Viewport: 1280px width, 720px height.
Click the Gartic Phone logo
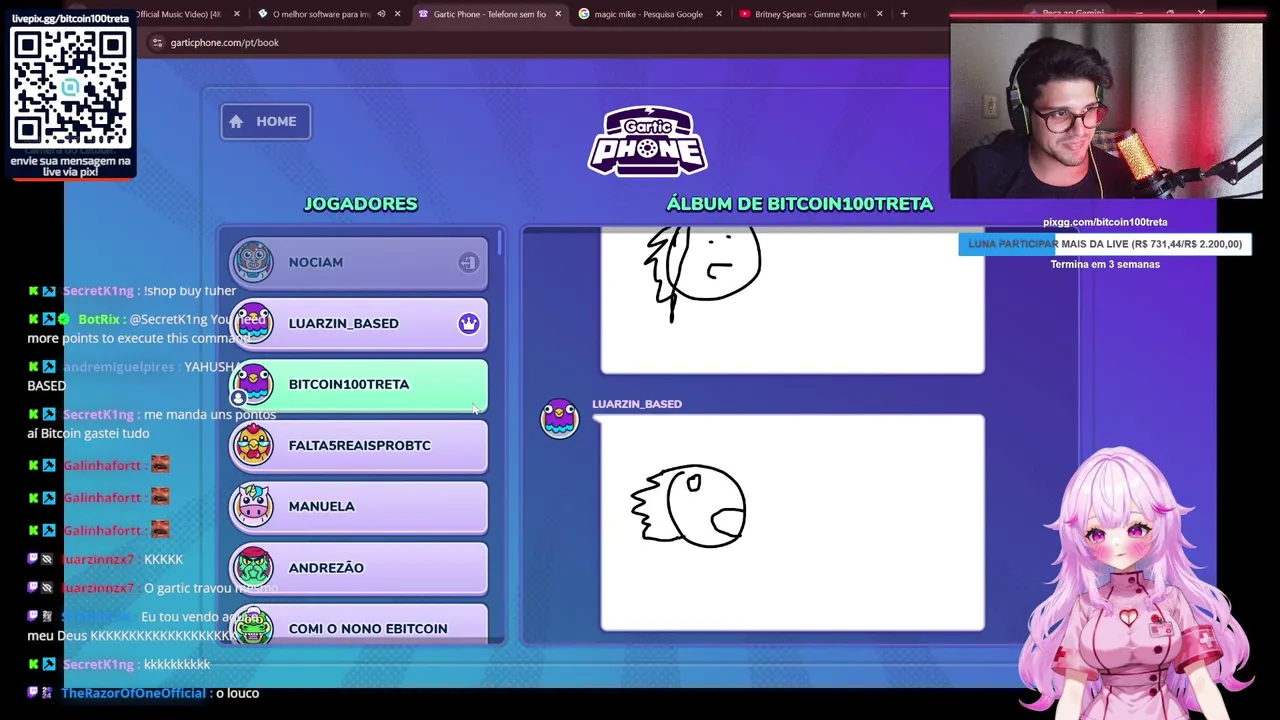(x=648, y=141)
